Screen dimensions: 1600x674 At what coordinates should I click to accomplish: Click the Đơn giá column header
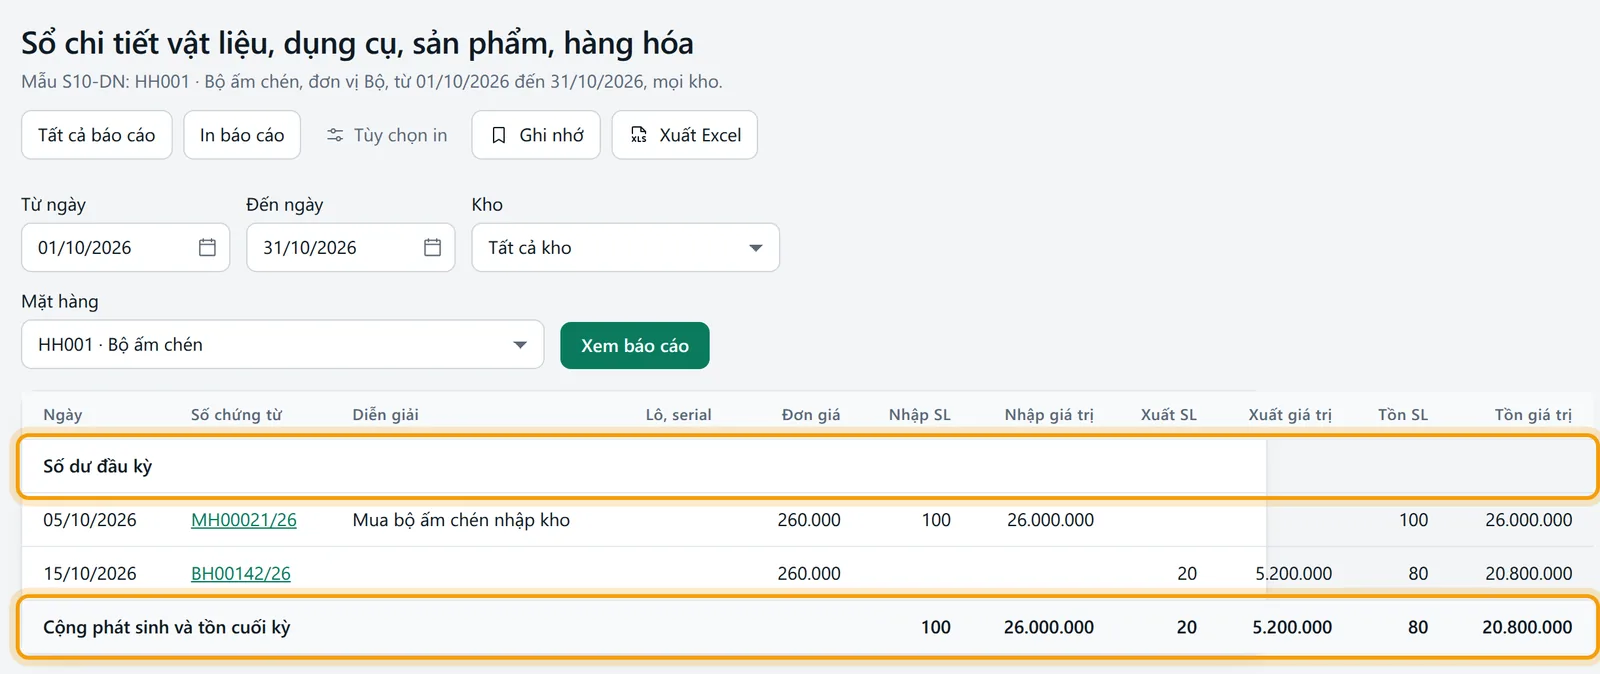coord(811,414)
